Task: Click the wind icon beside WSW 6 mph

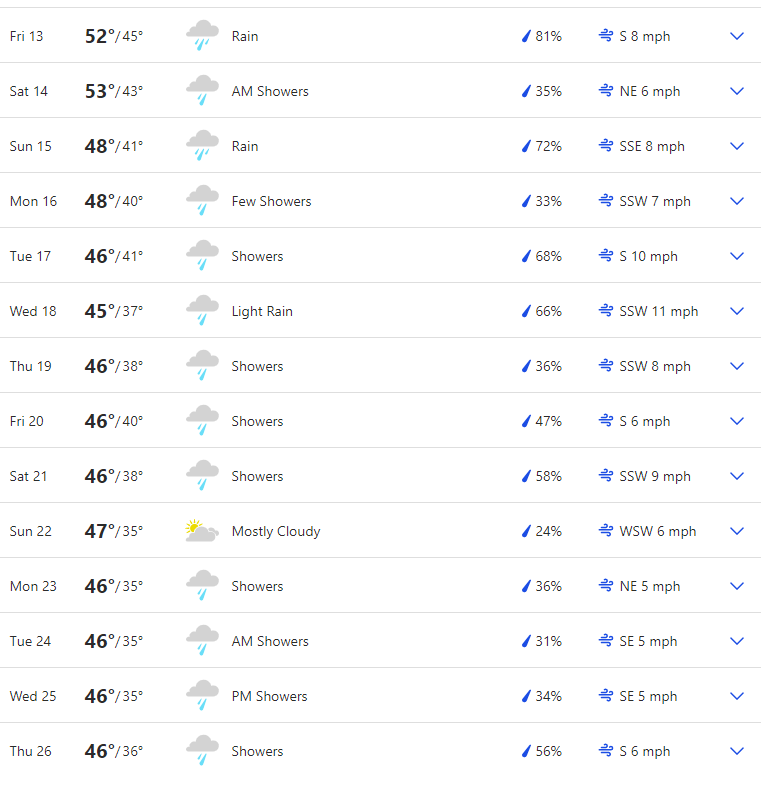Action: [606, 531]
